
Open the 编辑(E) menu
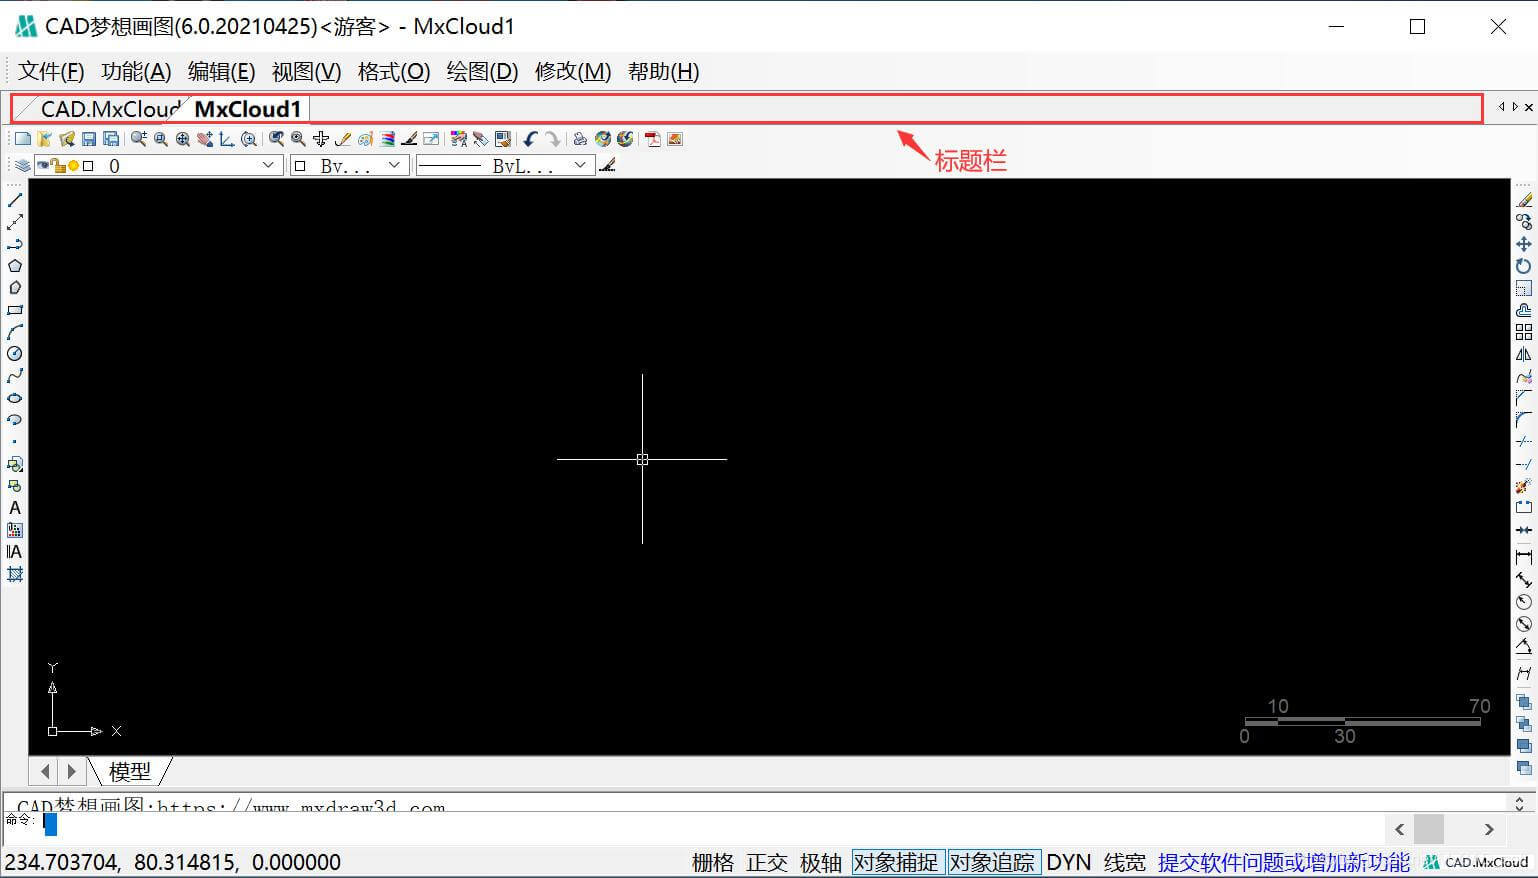221,72
